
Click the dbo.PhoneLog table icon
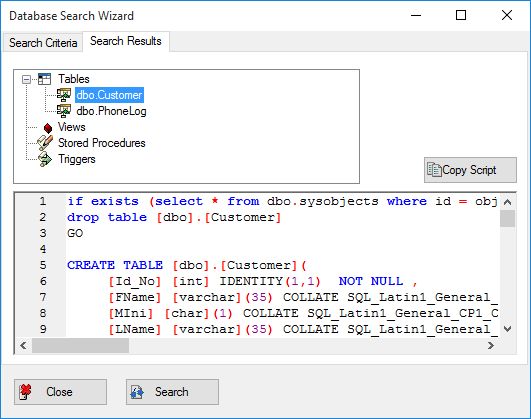64,111
